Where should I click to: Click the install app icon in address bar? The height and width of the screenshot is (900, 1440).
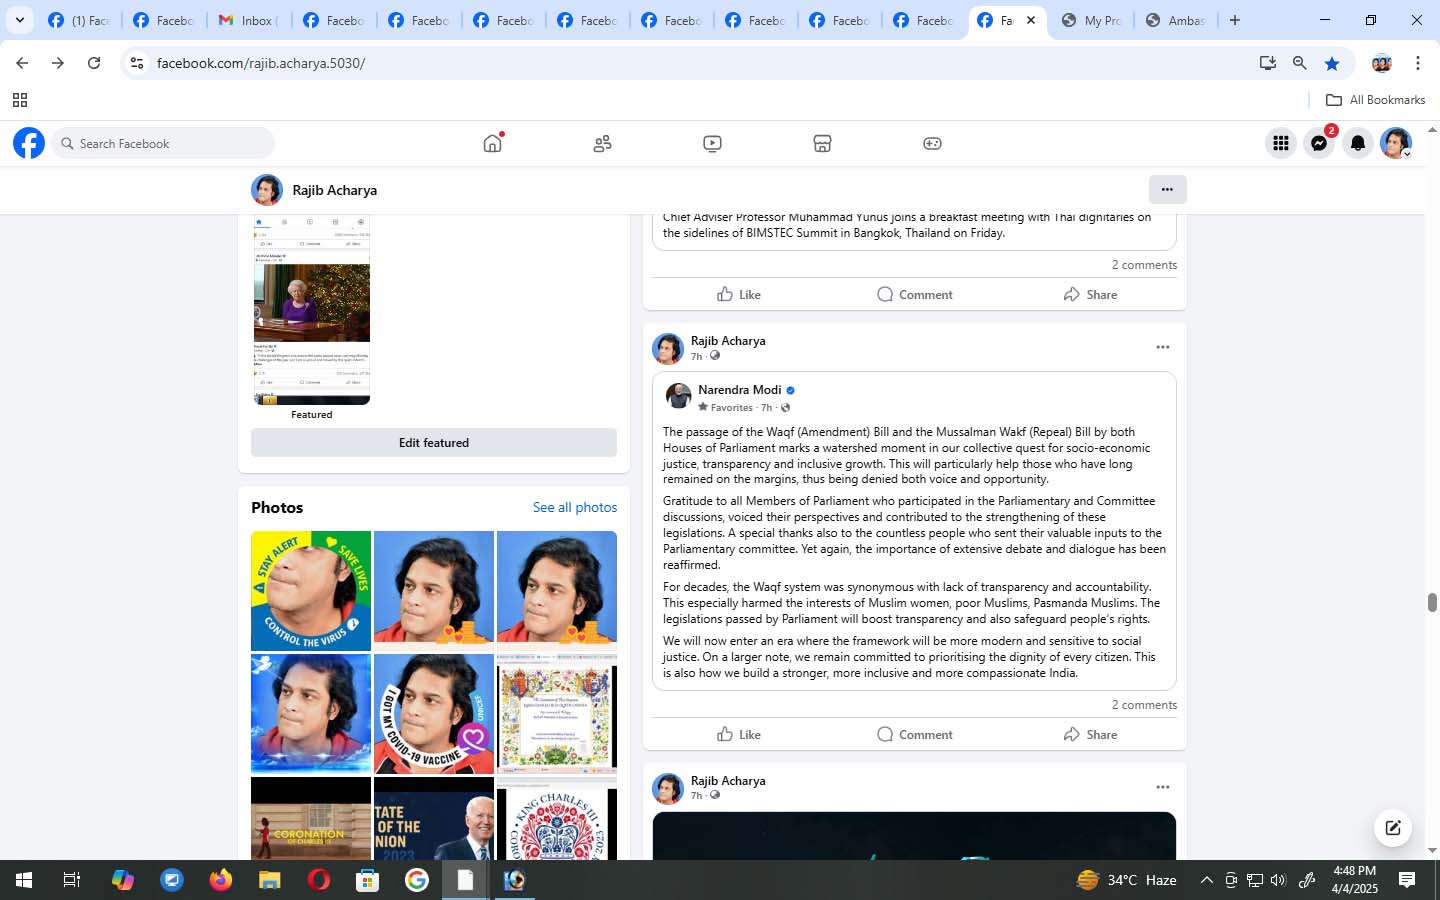point(1268,63)
